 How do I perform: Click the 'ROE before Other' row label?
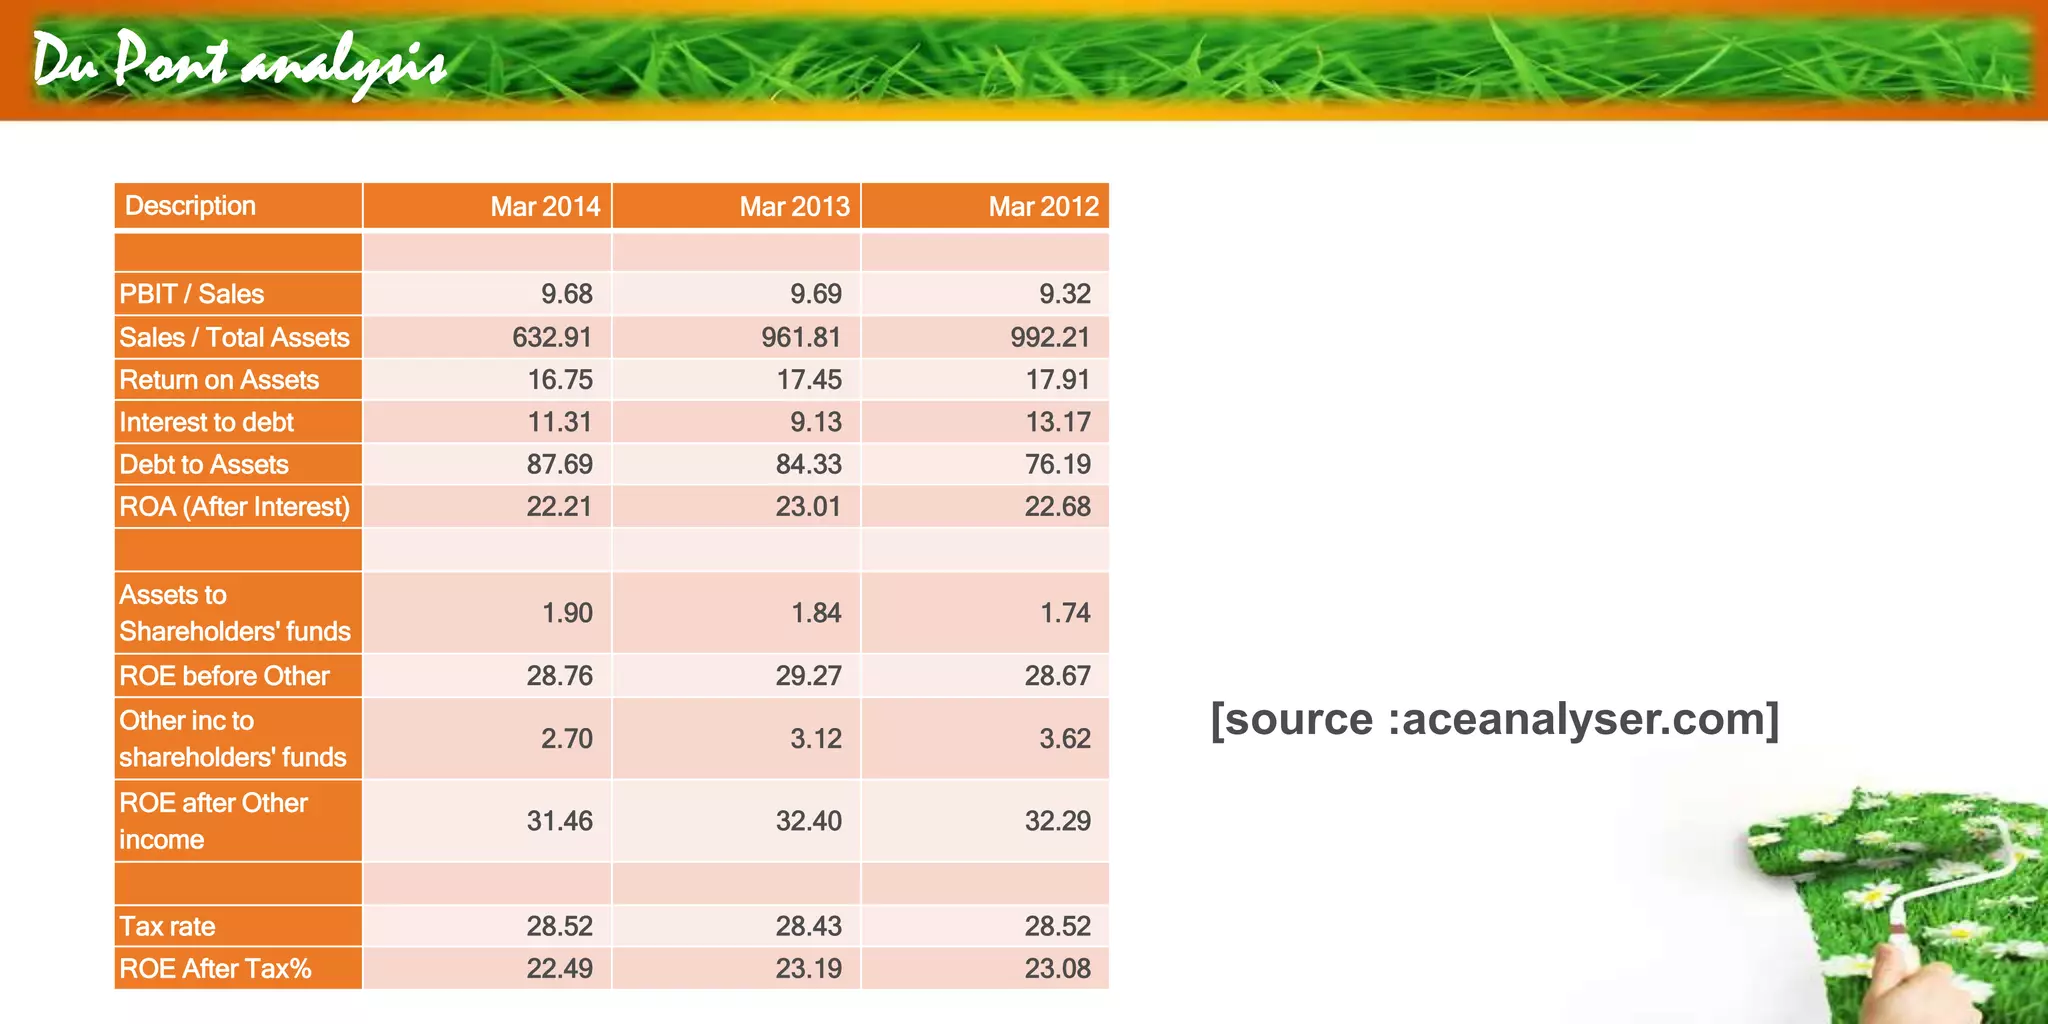point(224,676)
